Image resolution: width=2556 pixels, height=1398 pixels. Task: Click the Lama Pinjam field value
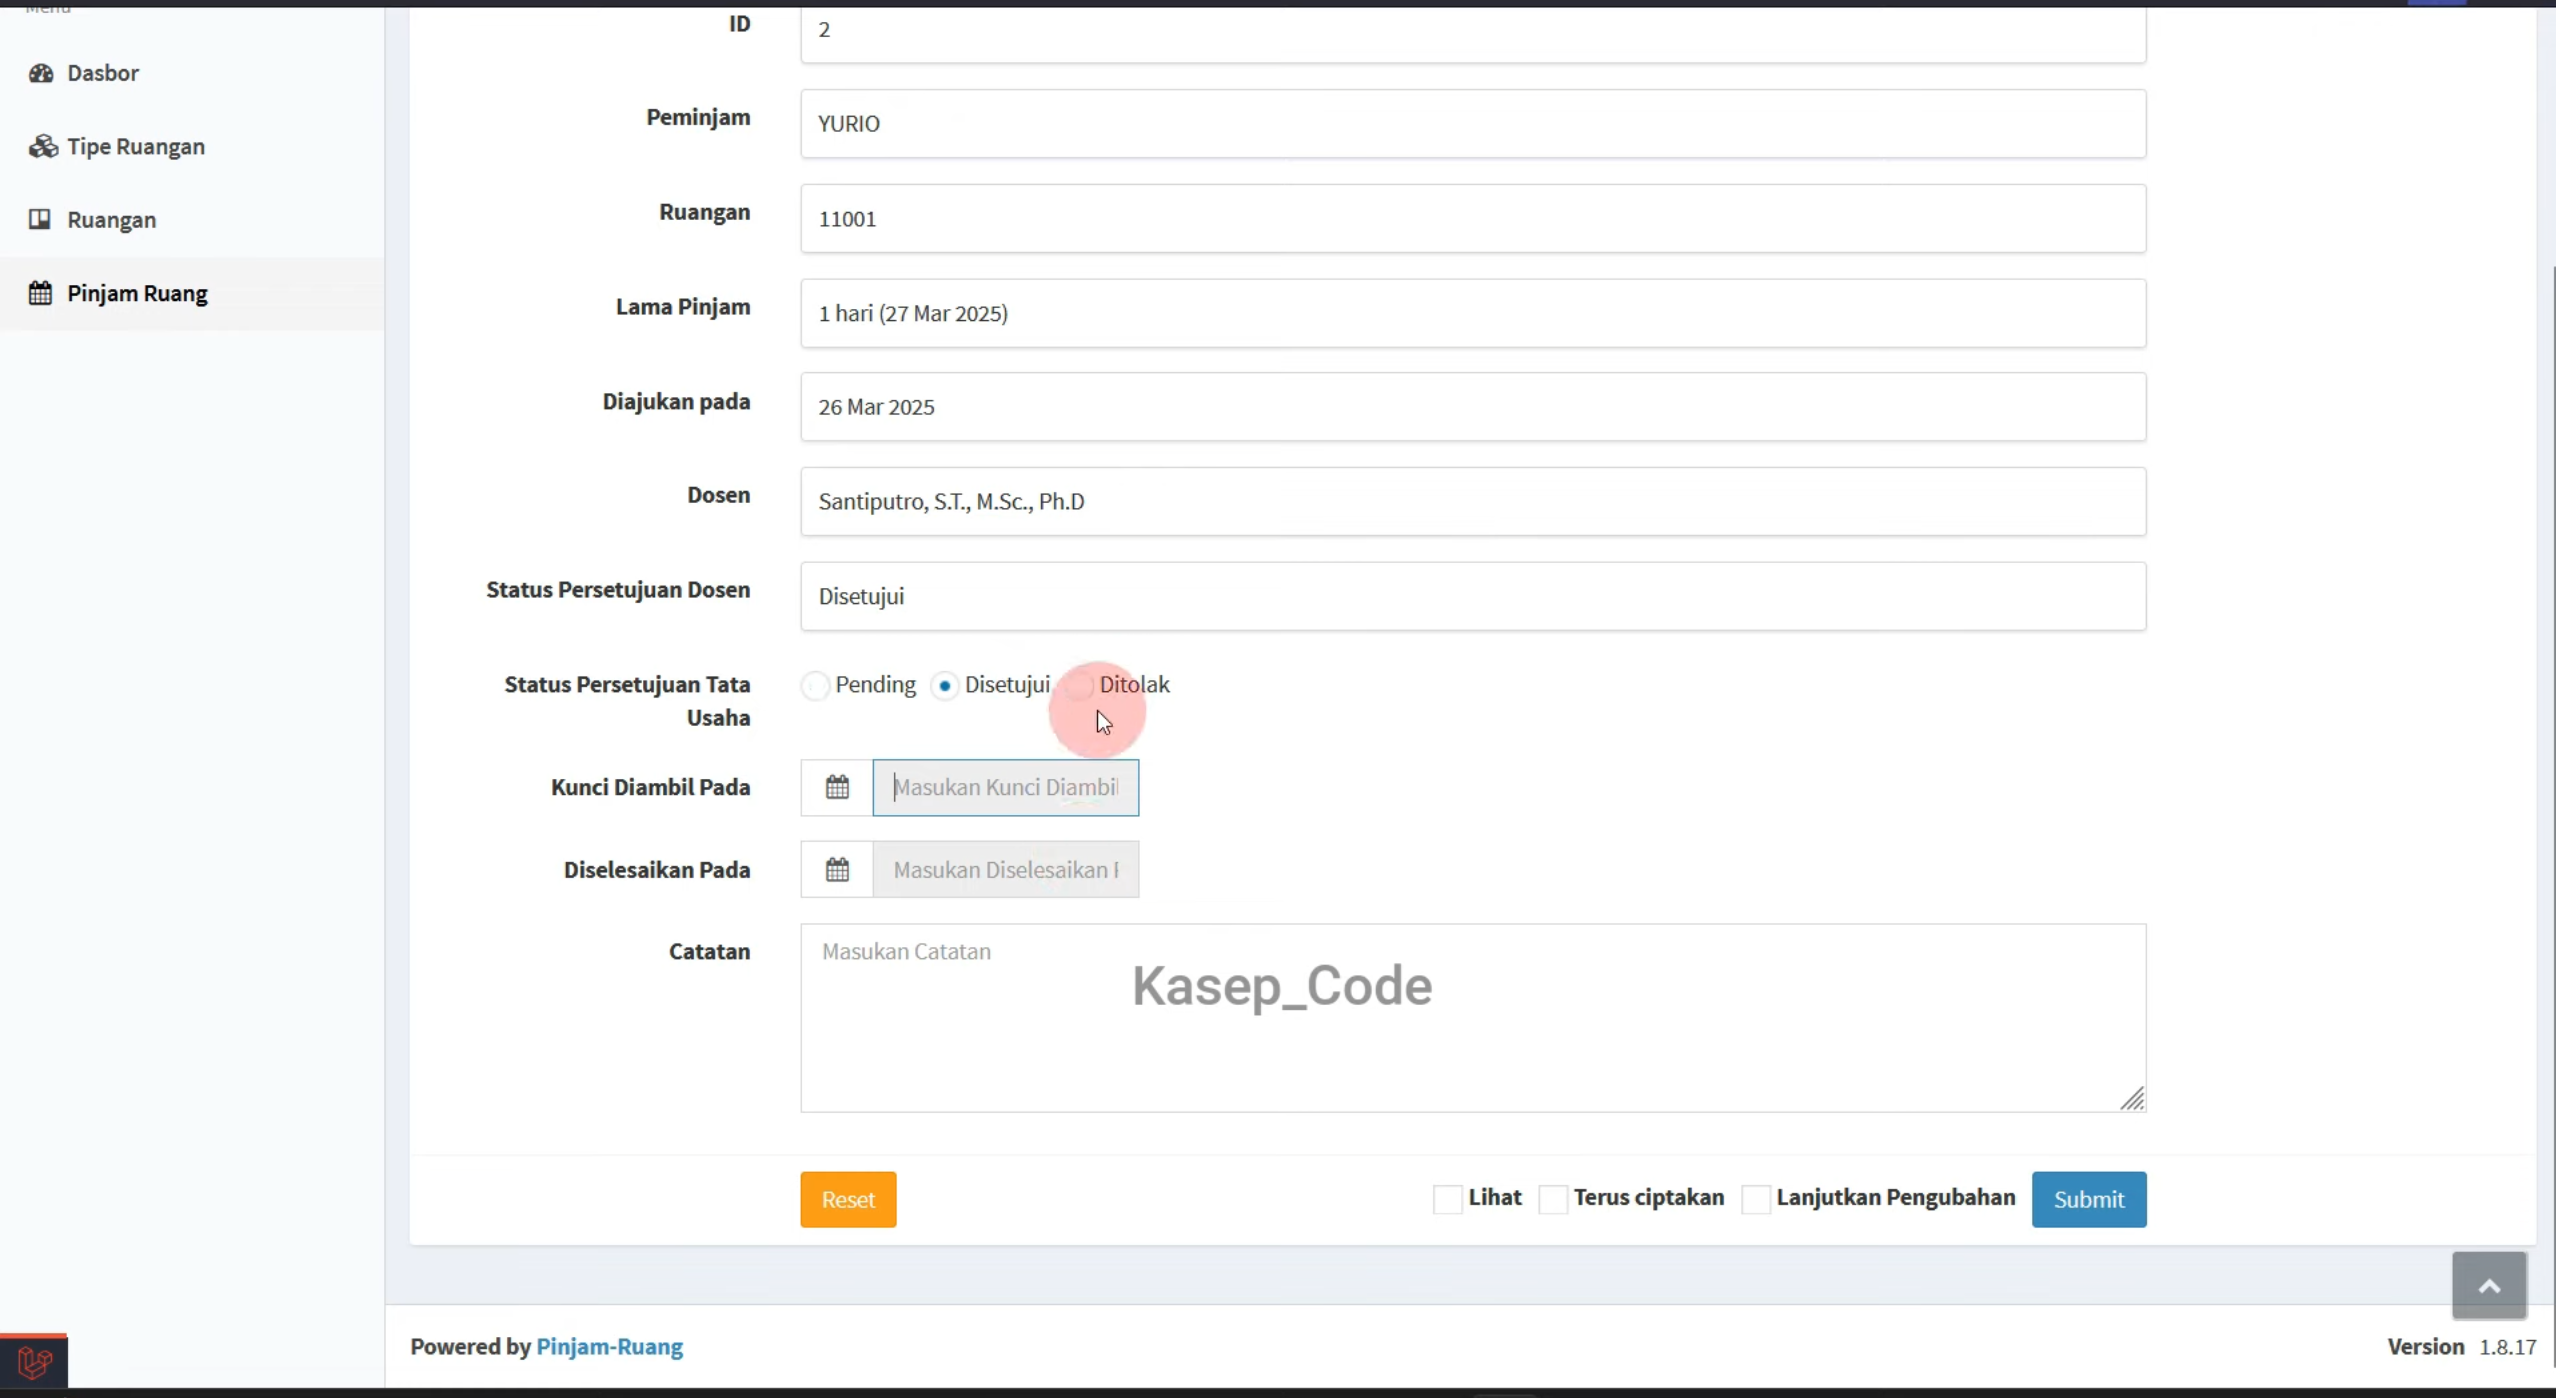pyautogui.click(x=1473, y=313)
